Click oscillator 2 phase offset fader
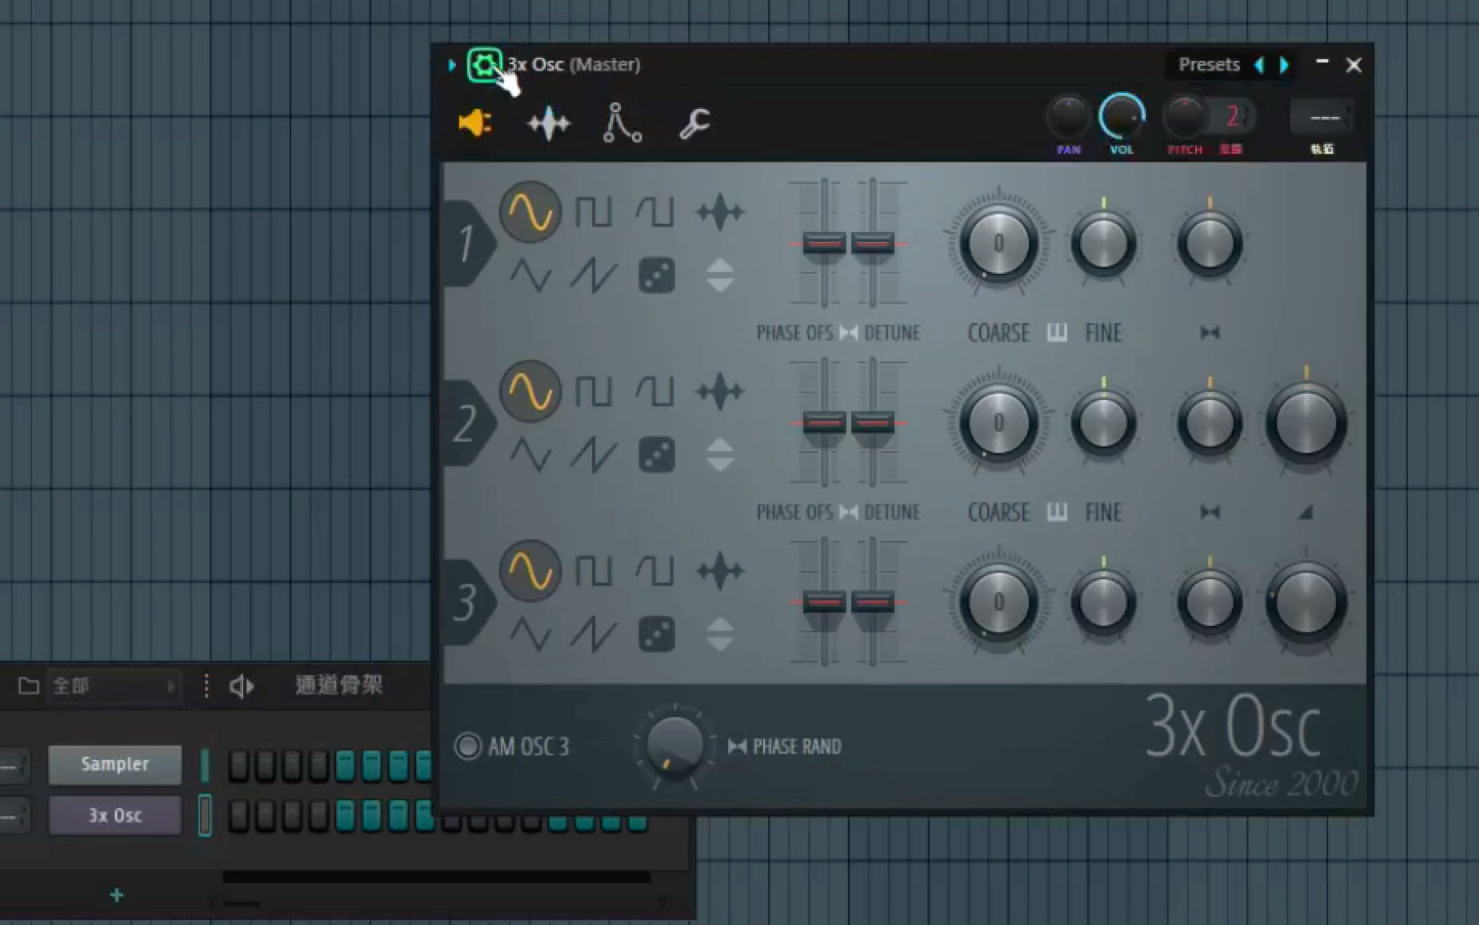Screen dimensions: 1479x925 824,423
